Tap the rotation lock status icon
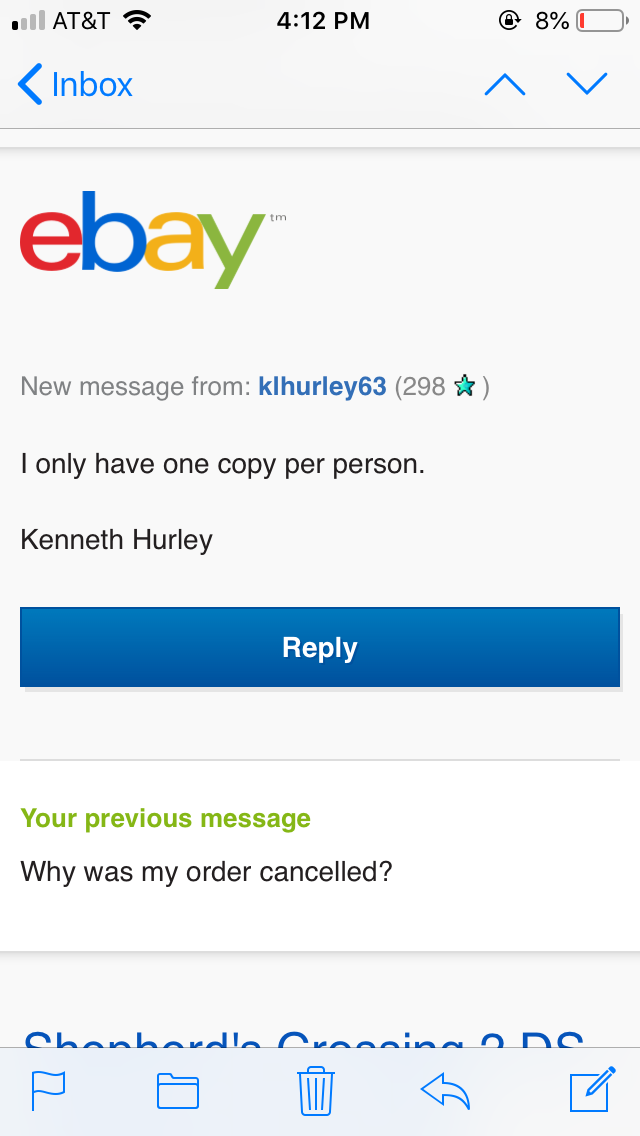 pyautogui.click(x=510, y=21)
